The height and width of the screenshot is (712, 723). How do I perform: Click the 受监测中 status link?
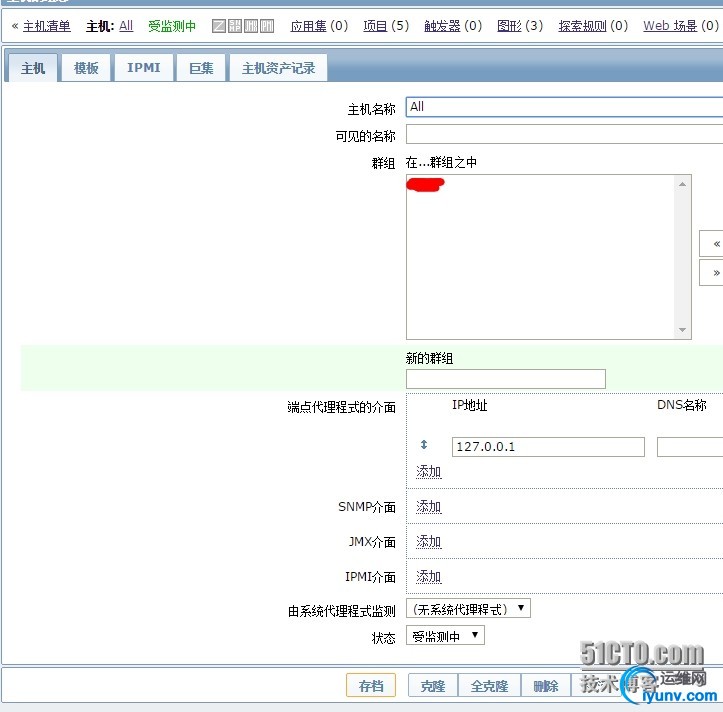coord(172,26)
